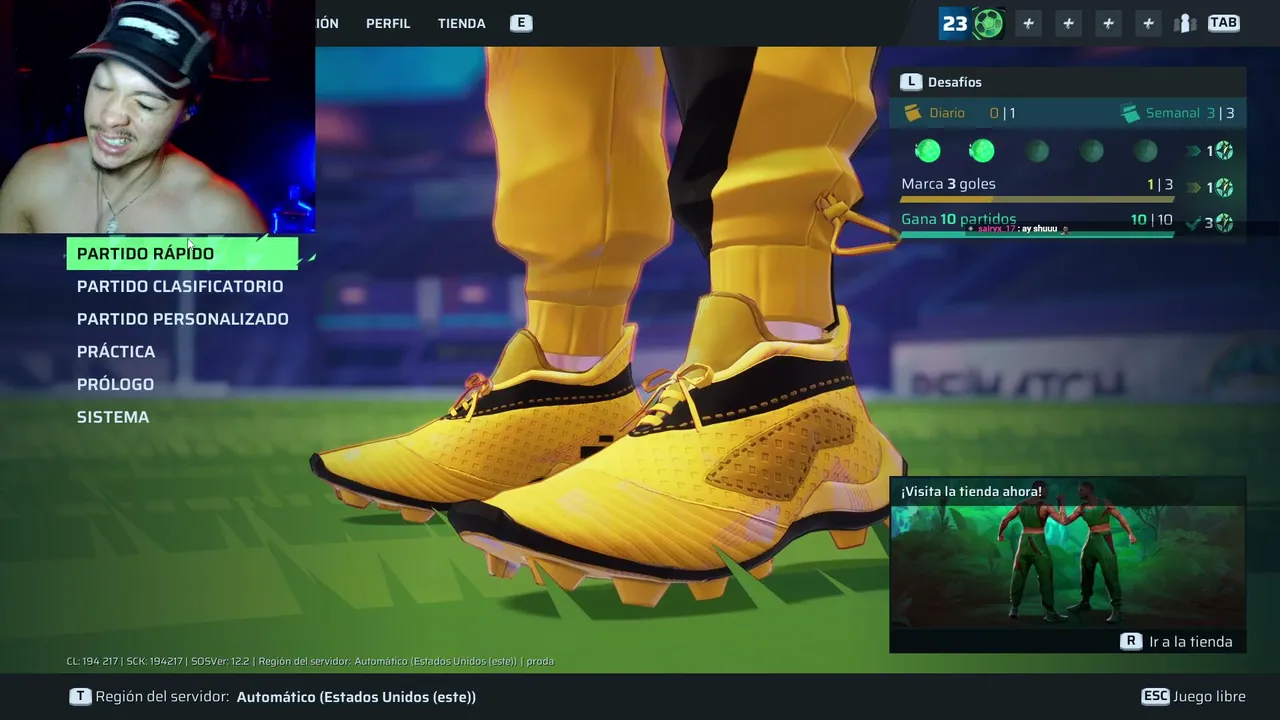Click the teal Semanal ticket icon
Image resolution: width=1280 pixels, height=720 pixels.
pyautogui.click(x=1131, y=113)
